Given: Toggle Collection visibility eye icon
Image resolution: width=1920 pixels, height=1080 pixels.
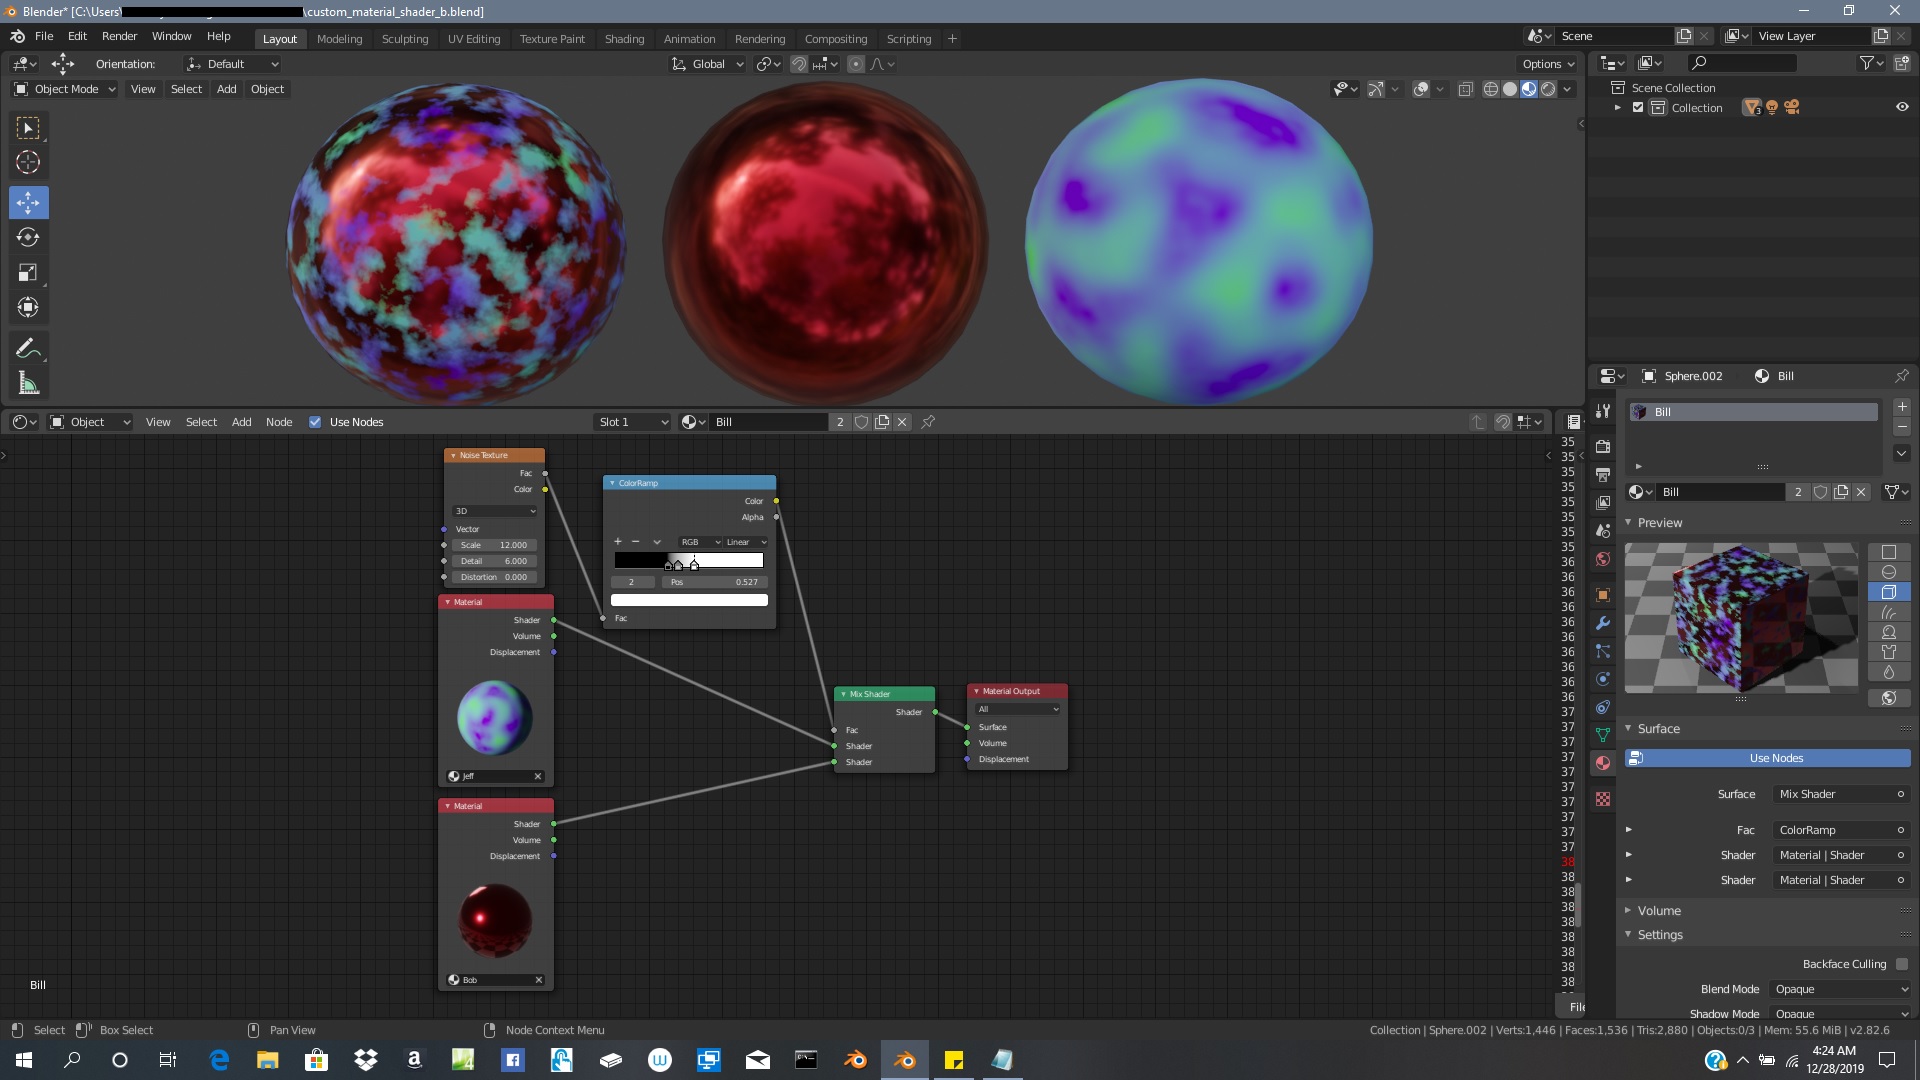Looking at the screenshot, I should (1902, 107).
